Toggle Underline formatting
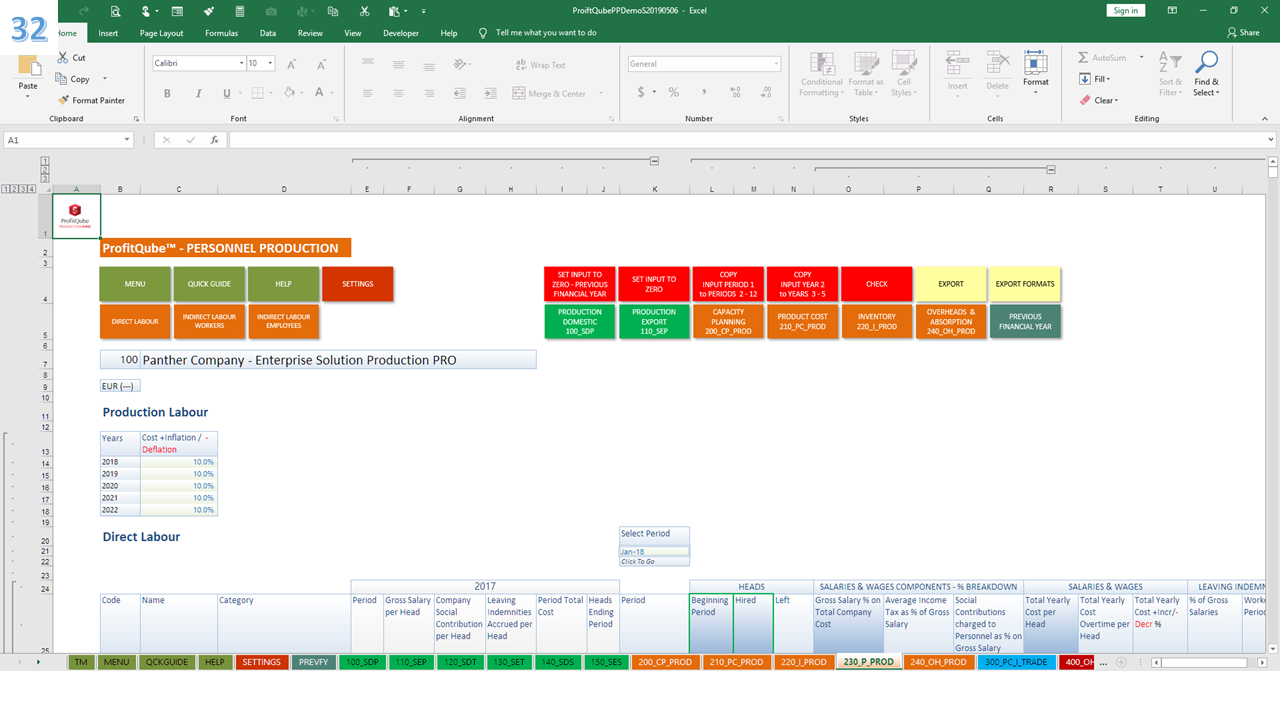Image resolution: width=1280 pixels, height=720 pixels. coord(227,93)
